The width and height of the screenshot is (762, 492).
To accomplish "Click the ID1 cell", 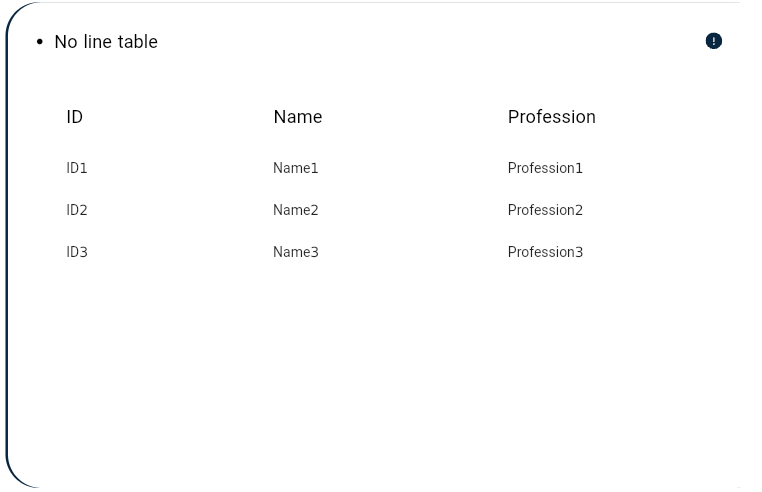I will coord(77,168).
